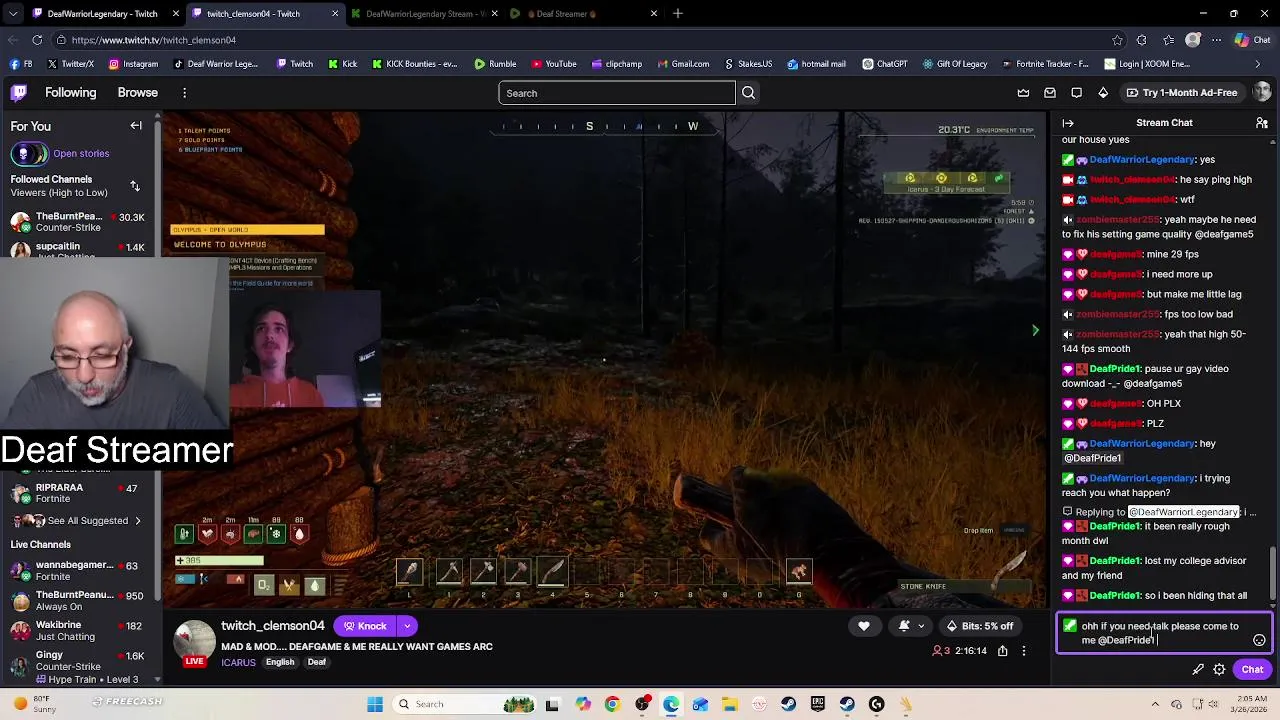Image resolution: width=1280 pixels, height=720 pixels.
Task: Click the English tag
Action: click(280, 662)
